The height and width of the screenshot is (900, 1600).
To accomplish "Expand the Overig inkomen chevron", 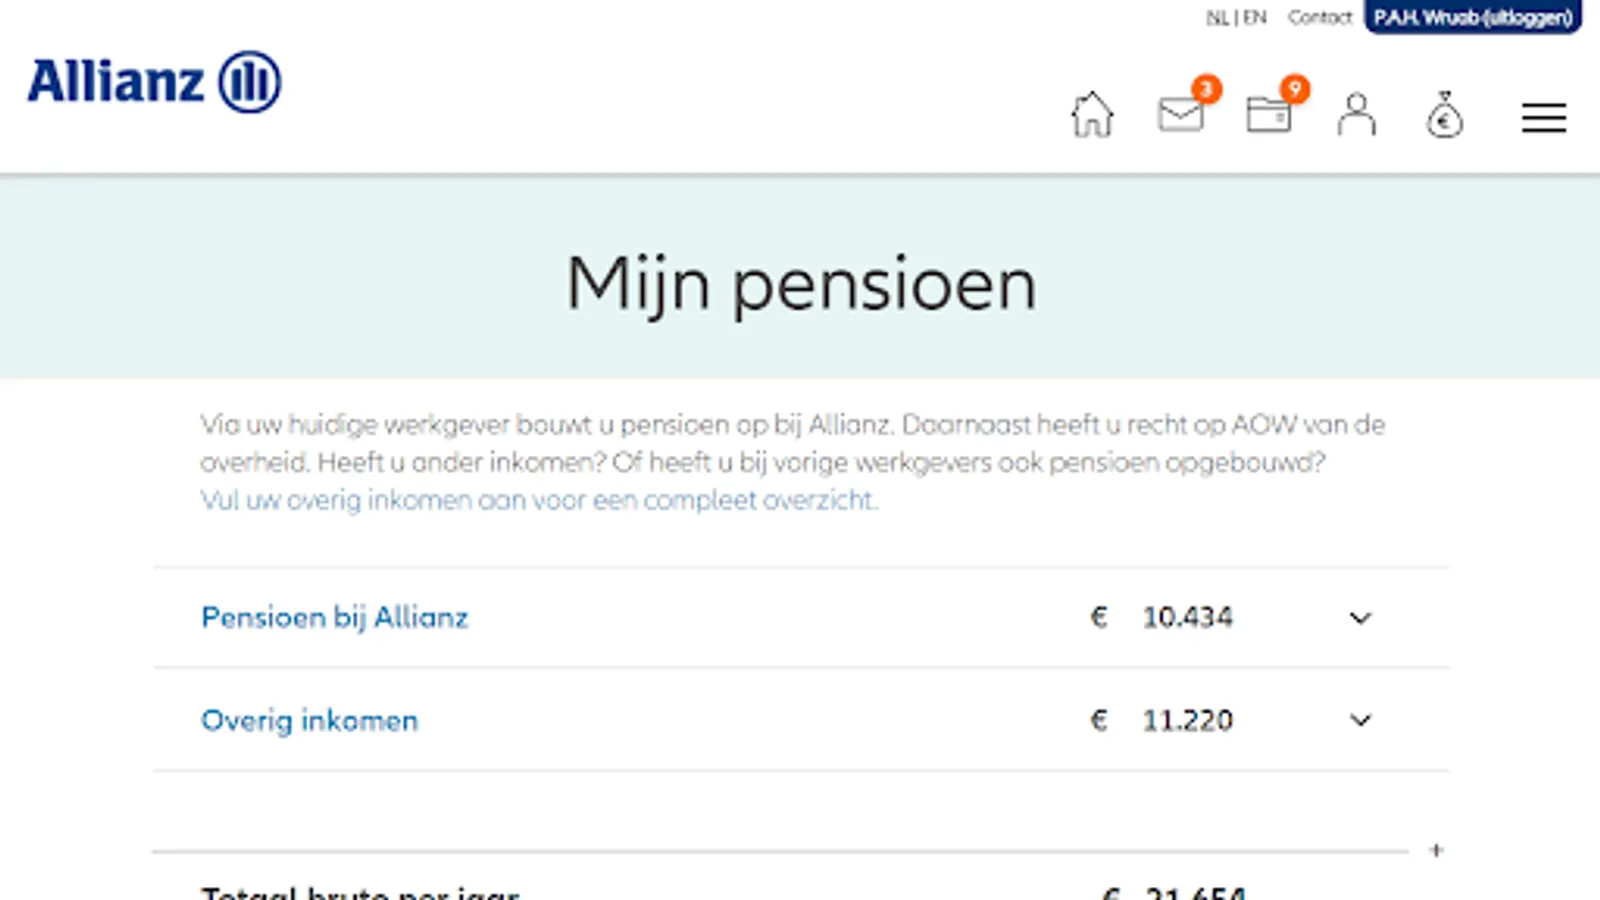I will pyautogui.click(x=1360, y=720).
